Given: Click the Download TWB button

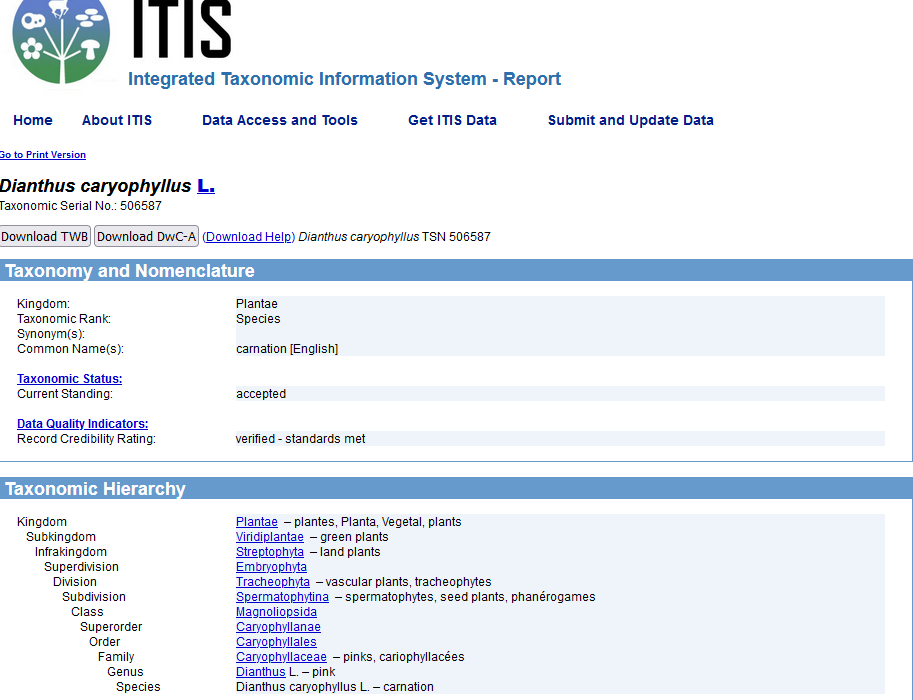Looking at the screenshot, I should point(45,236).
